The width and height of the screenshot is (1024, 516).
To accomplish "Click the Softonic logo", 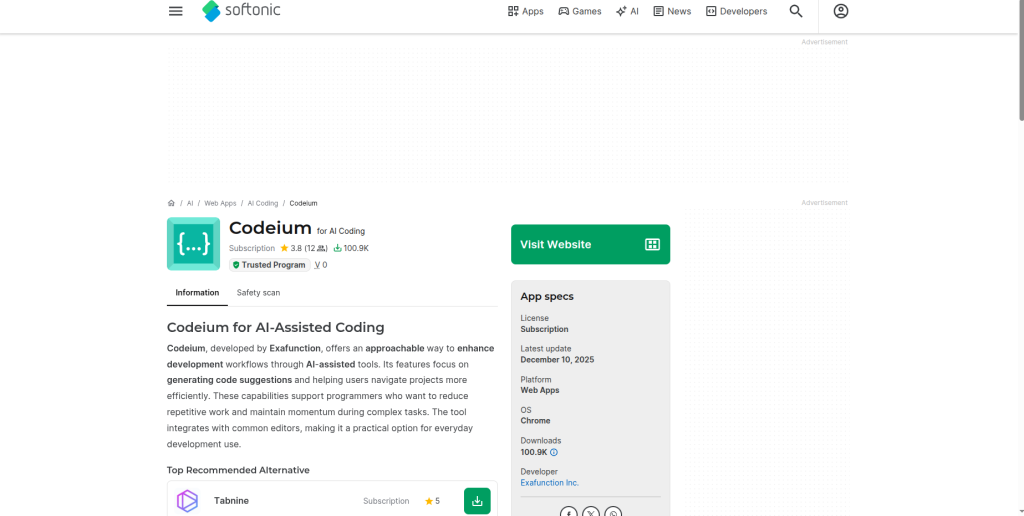I will pos(241,10).
